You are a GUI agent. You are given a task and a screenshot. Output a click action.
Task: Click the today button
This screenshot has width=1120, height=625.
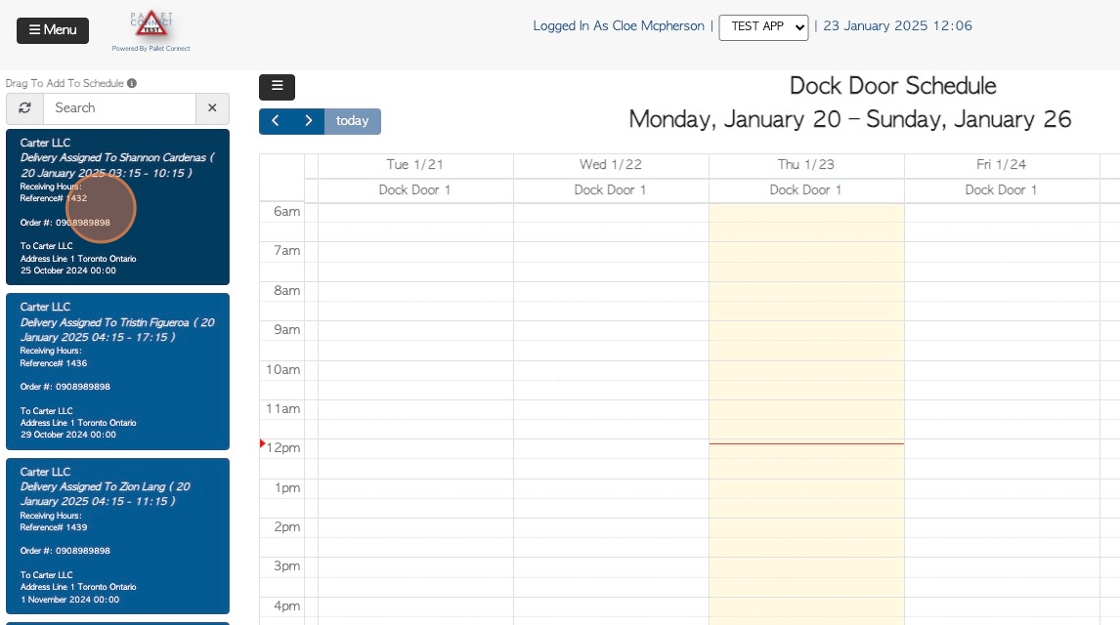352,121
